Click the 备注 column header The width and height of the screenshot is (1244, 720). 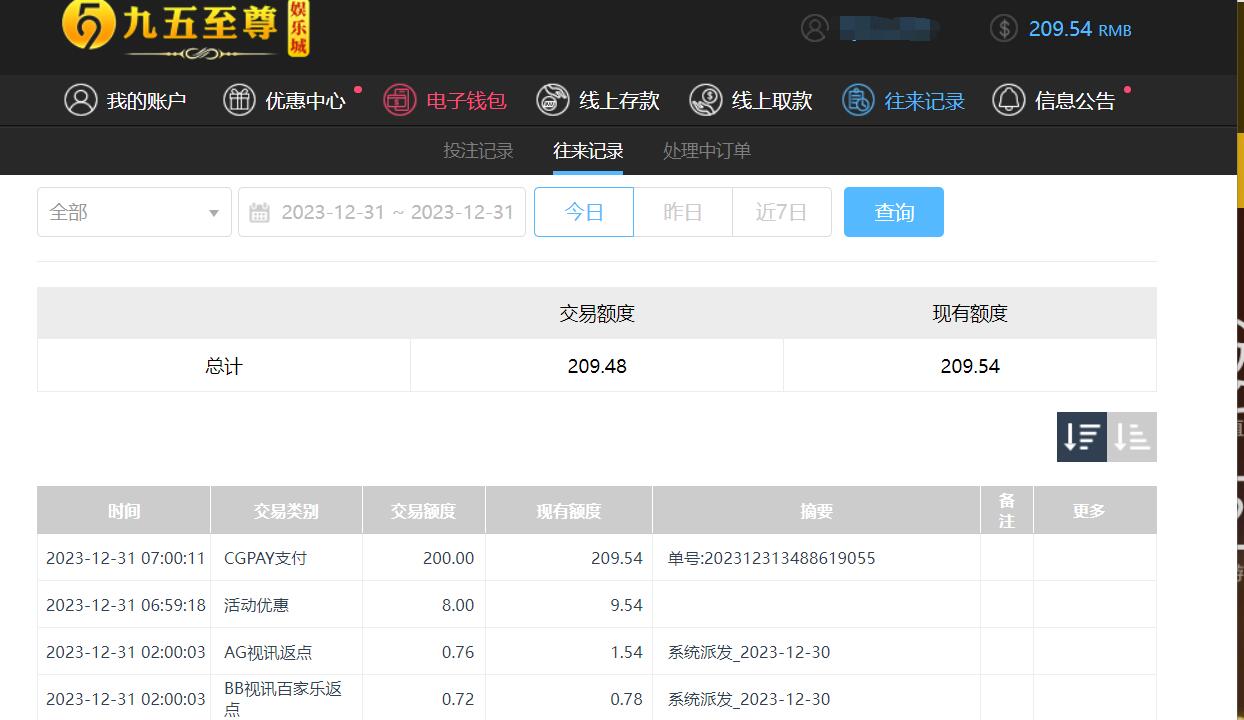1007,511
